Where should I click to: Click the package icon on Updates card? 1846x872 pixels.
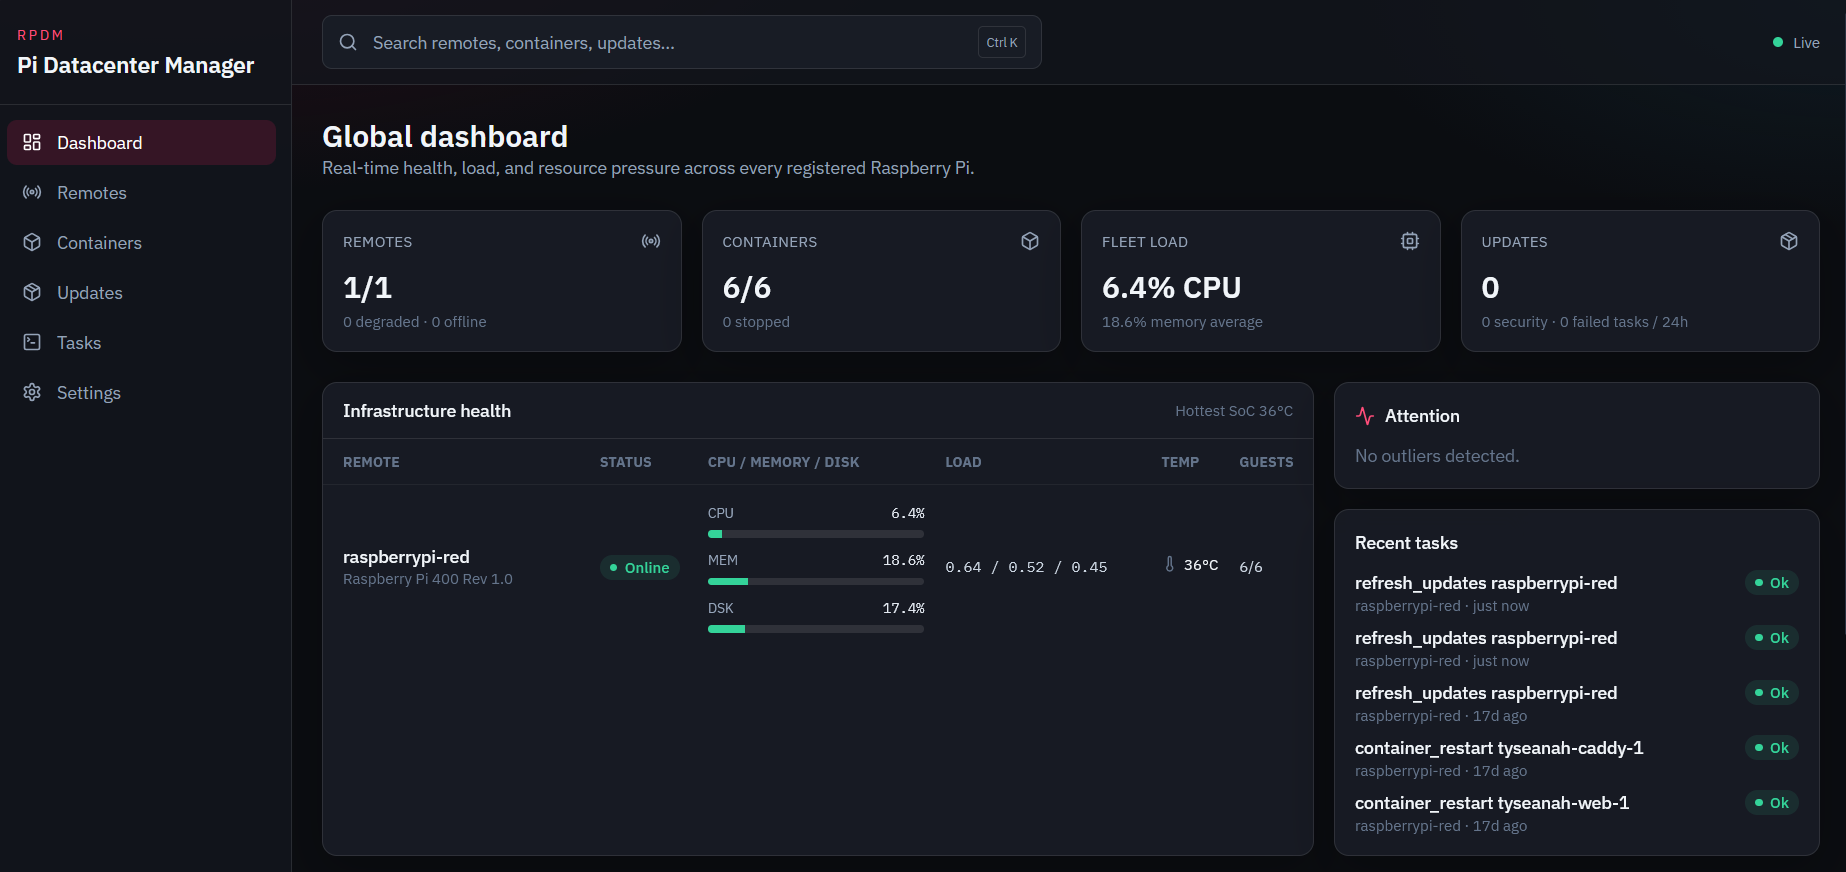coord(1789,241)
